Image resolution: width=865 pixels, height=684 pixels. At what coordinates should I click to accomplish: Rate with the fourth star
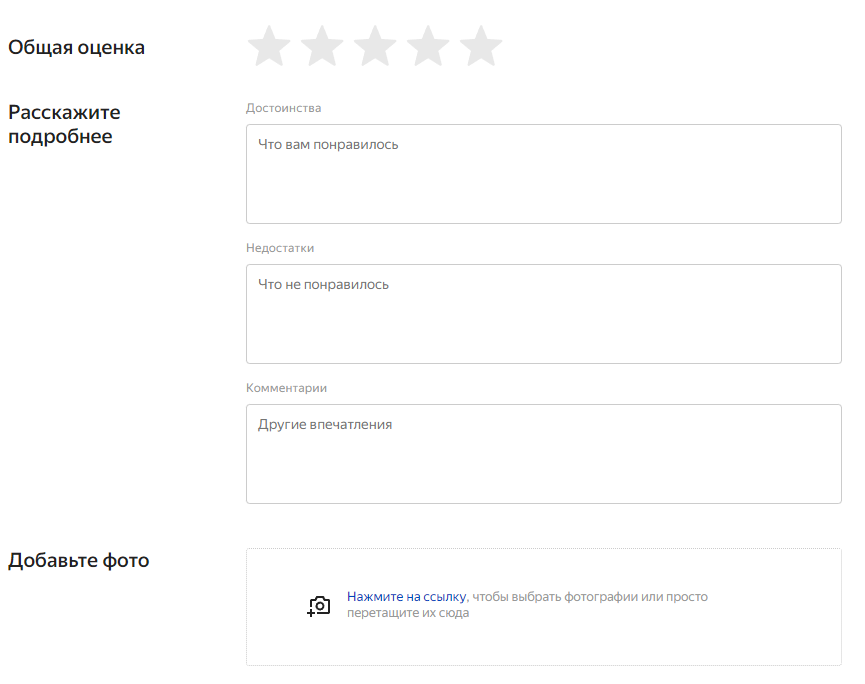(428, 46)
